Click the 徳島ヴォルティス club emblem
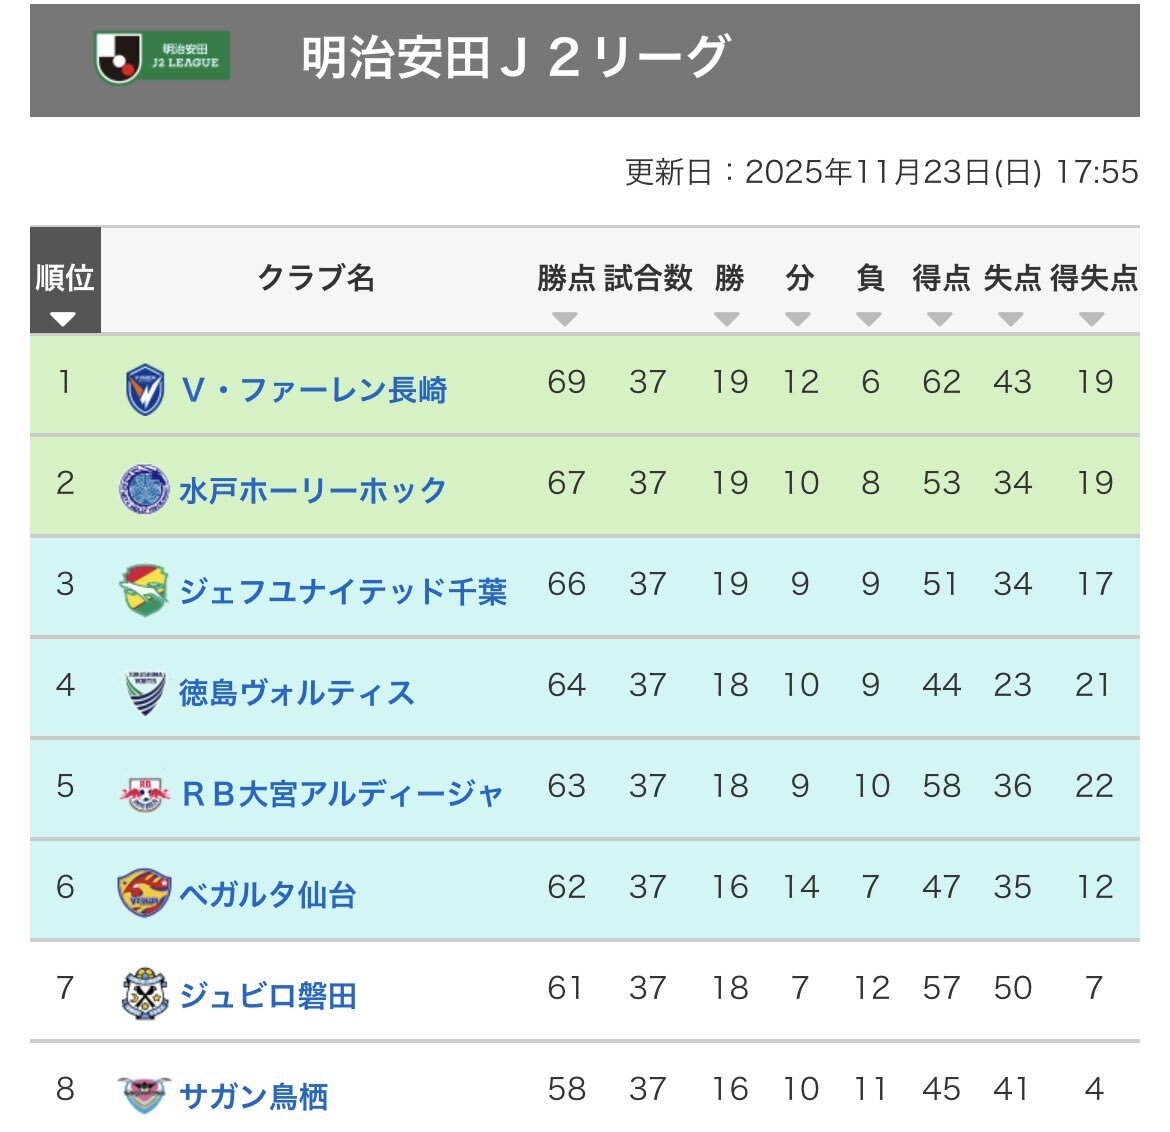Viewport: 1170px width, 1132px height. [x=145, y=692]
